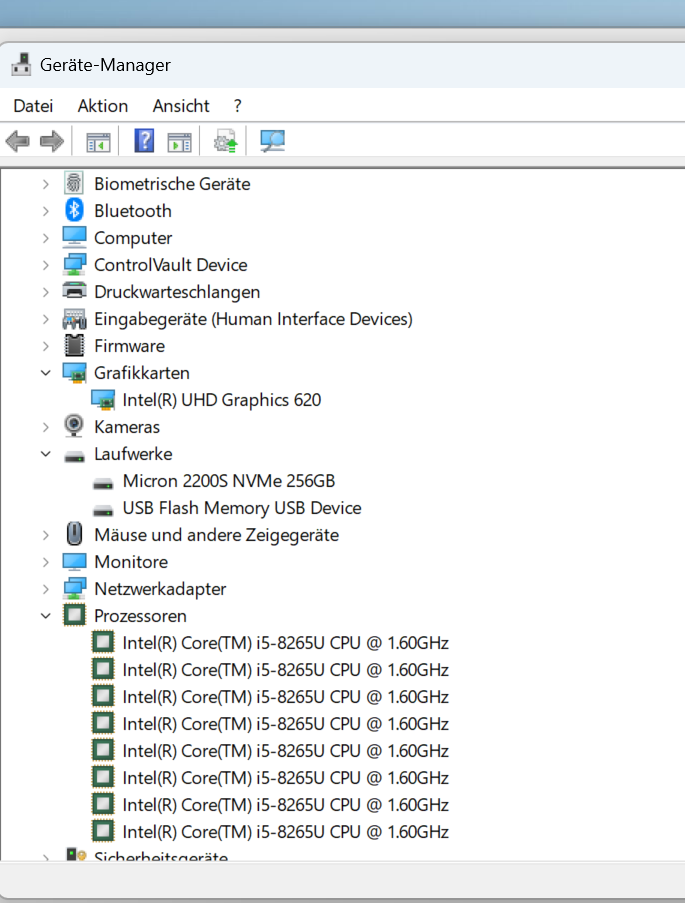Open help with the blue question mark icon
The image size is (685, 903).
pyautogui.click(x=144, y=141)
